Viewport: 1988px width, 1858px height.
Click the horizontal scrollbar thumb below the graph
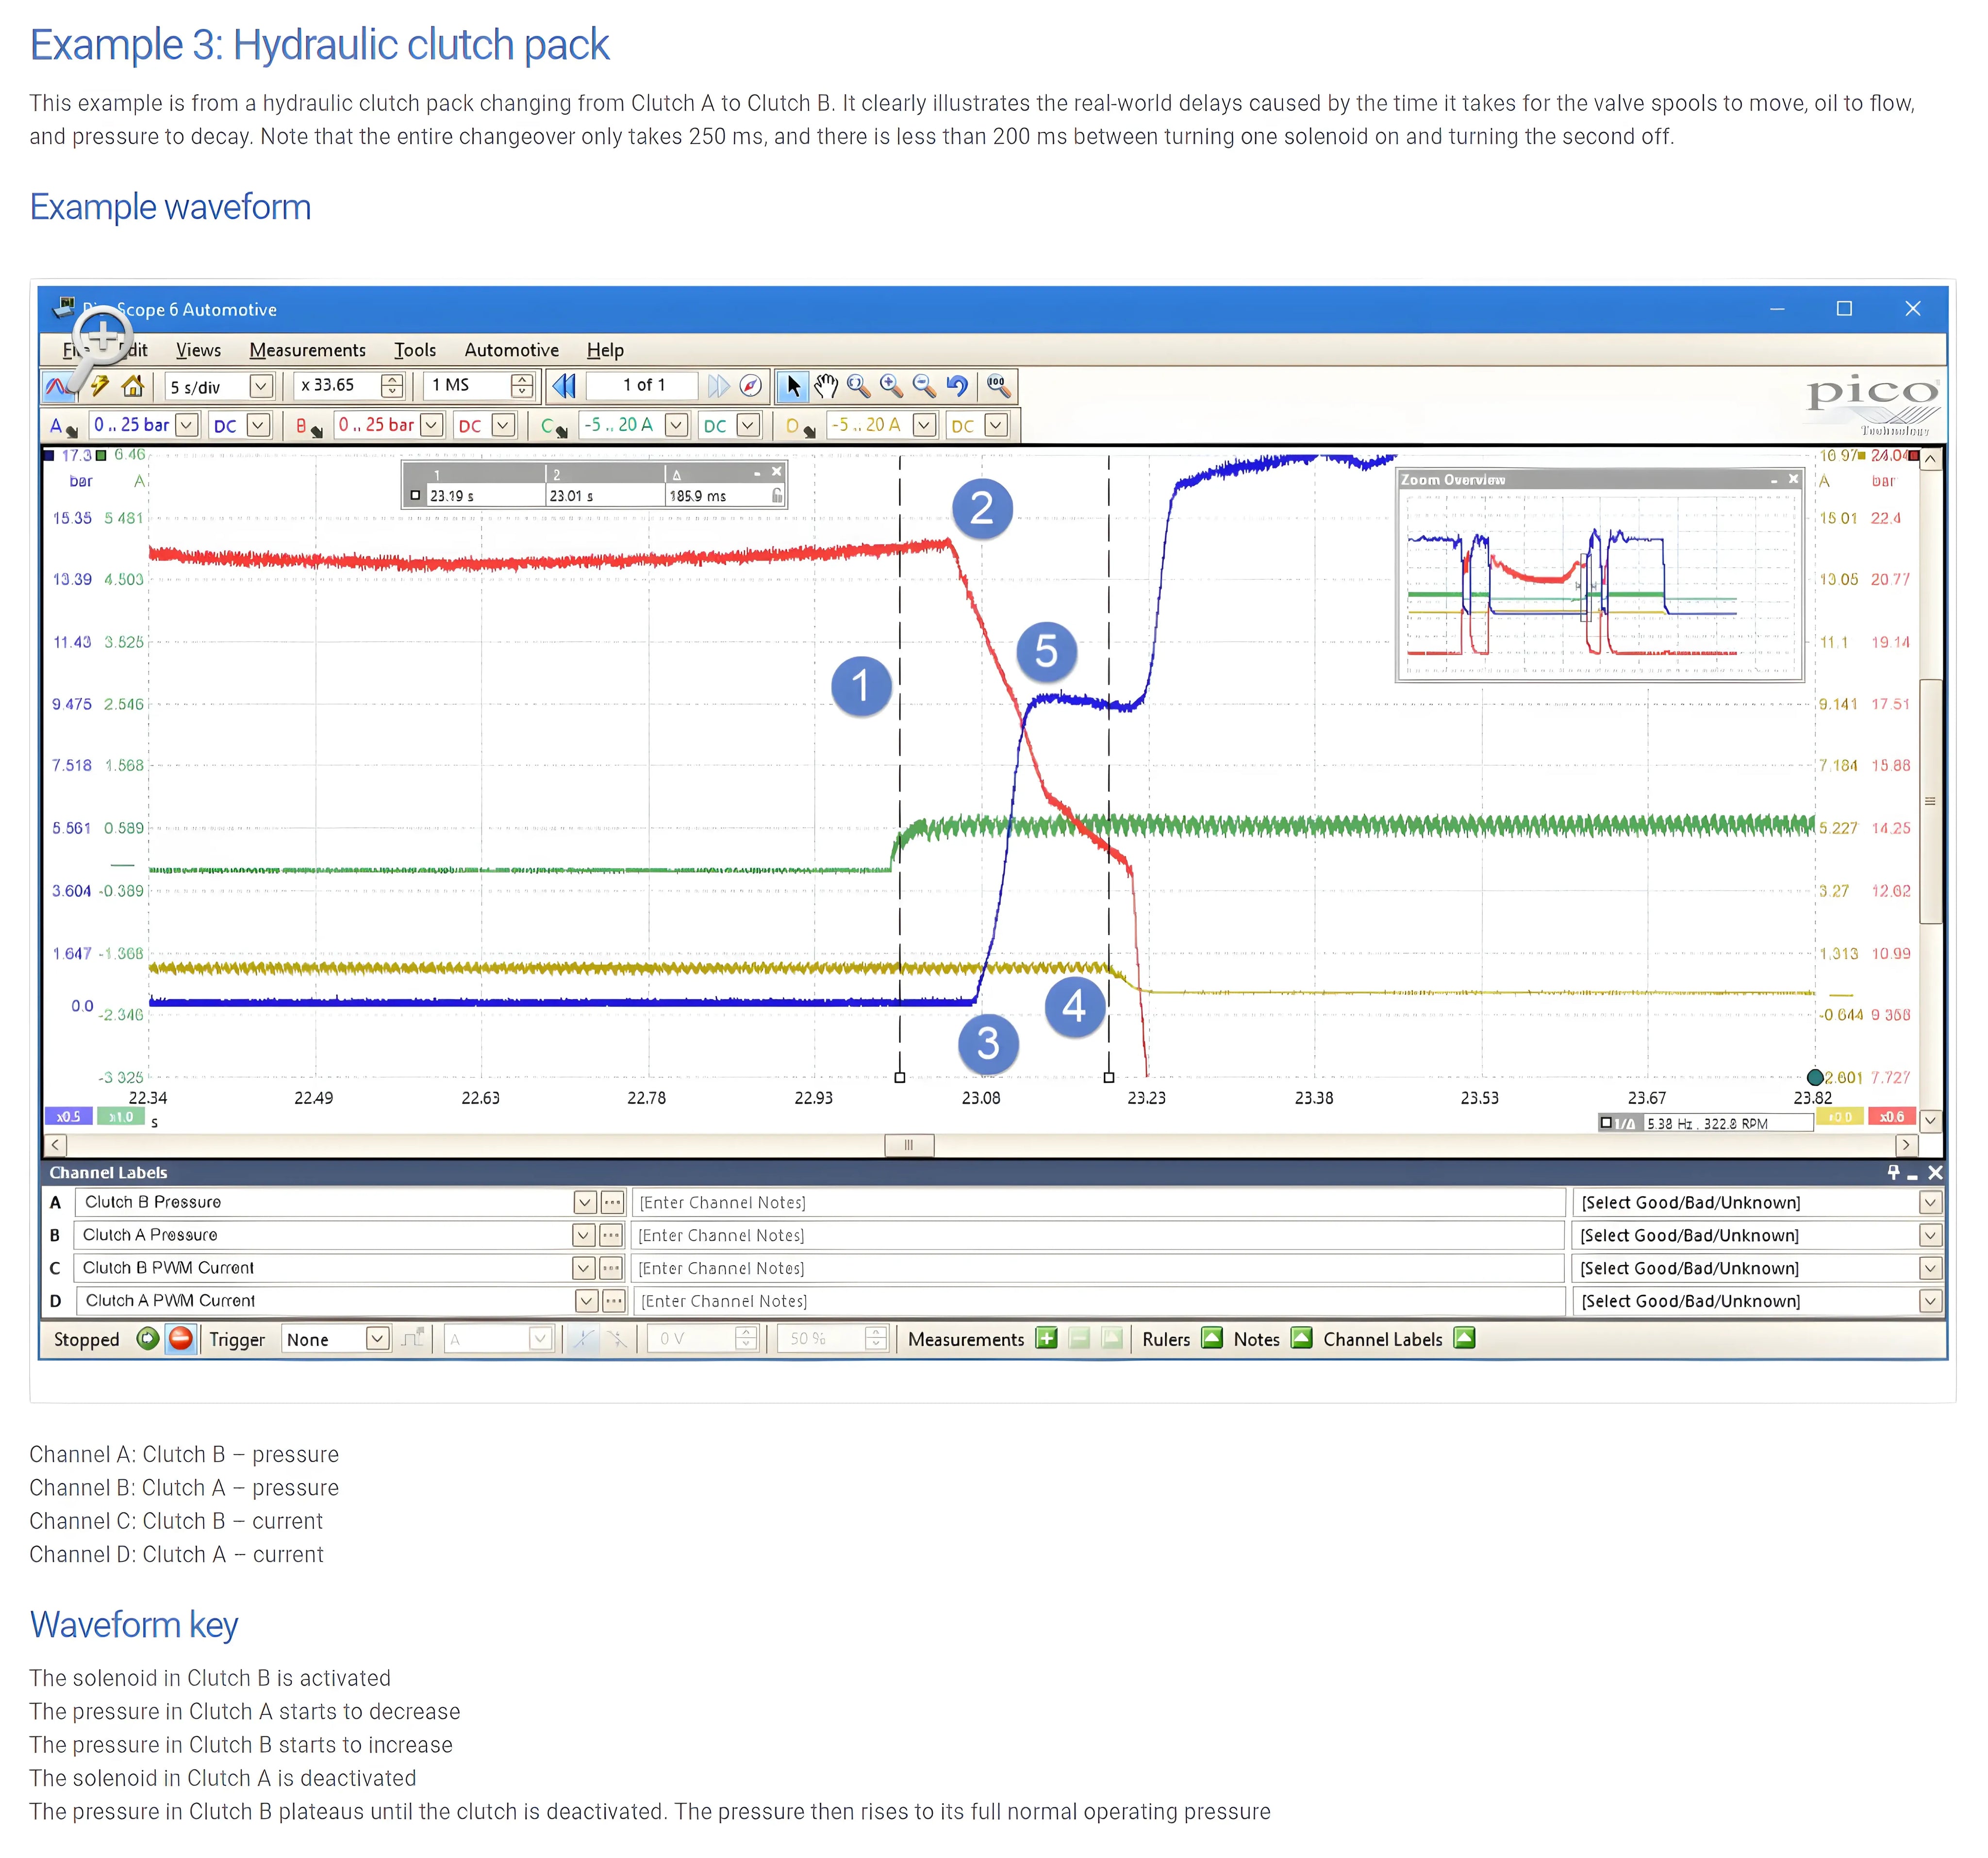pos(909,1145)
